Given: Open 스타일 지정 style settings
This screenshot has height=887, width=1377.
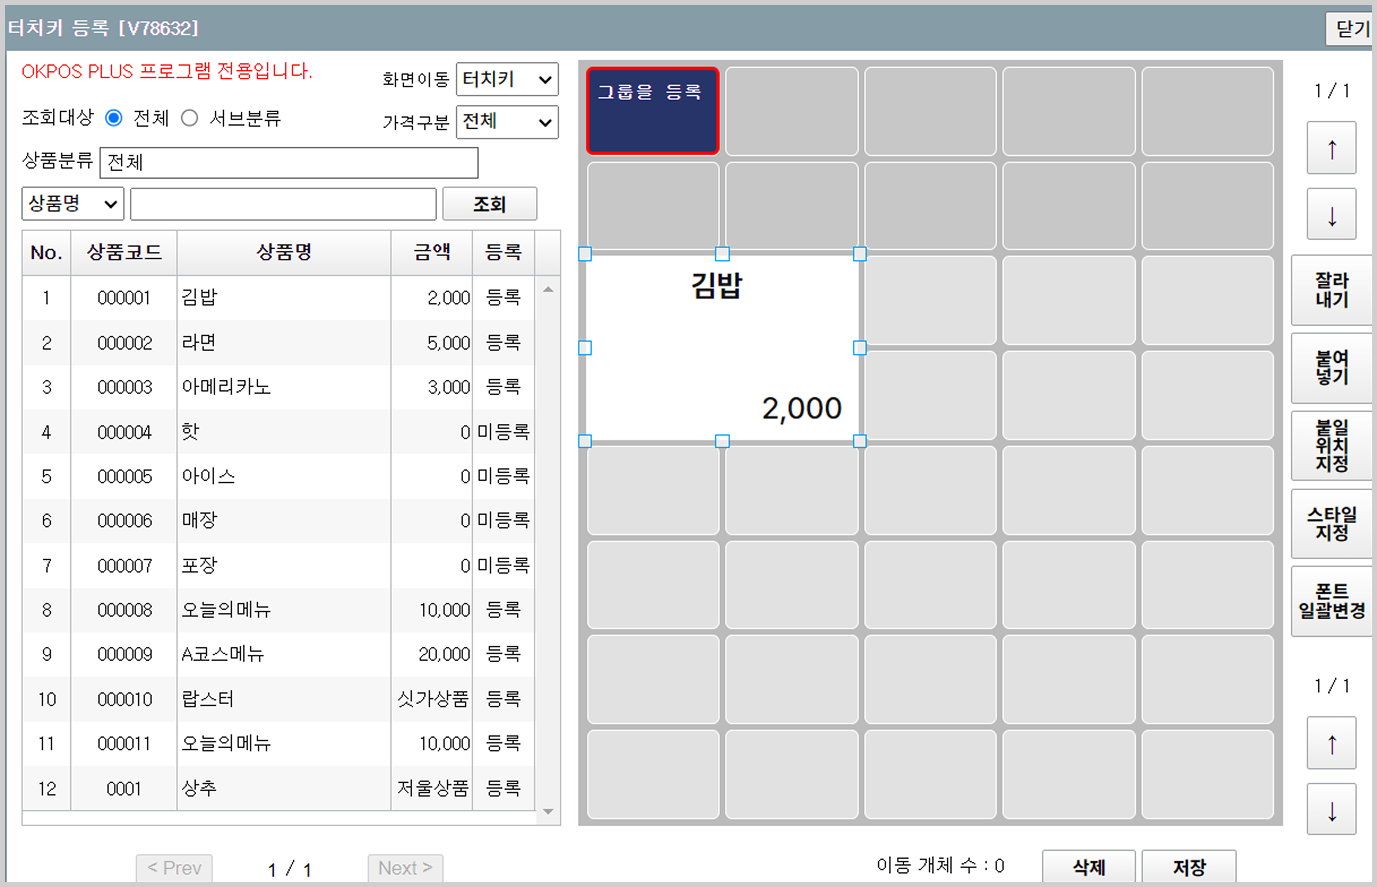Looking at the screenshot, I should [x=1331, y=523].
